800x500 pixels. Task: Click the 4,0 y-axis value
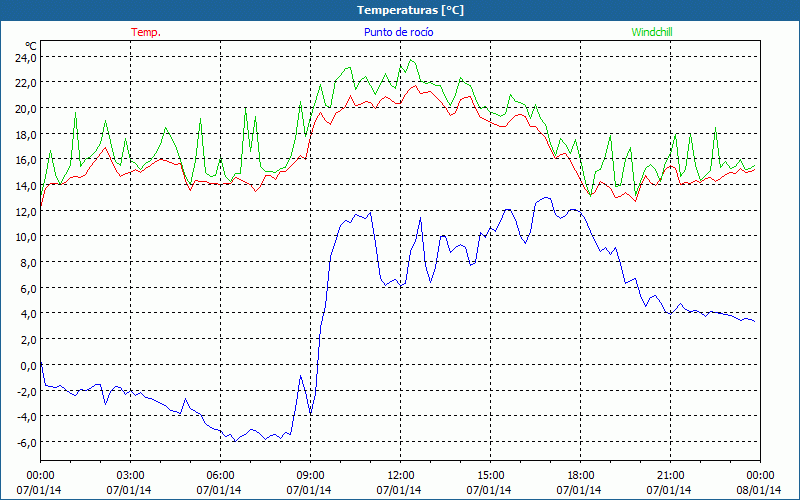[x=29, y=314]
